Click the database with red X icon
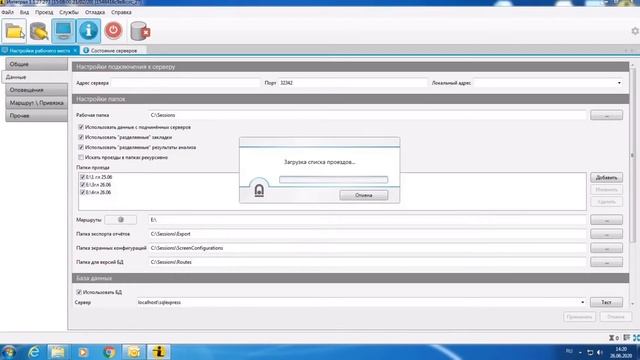The image size is (640, 360). point(140,31)
